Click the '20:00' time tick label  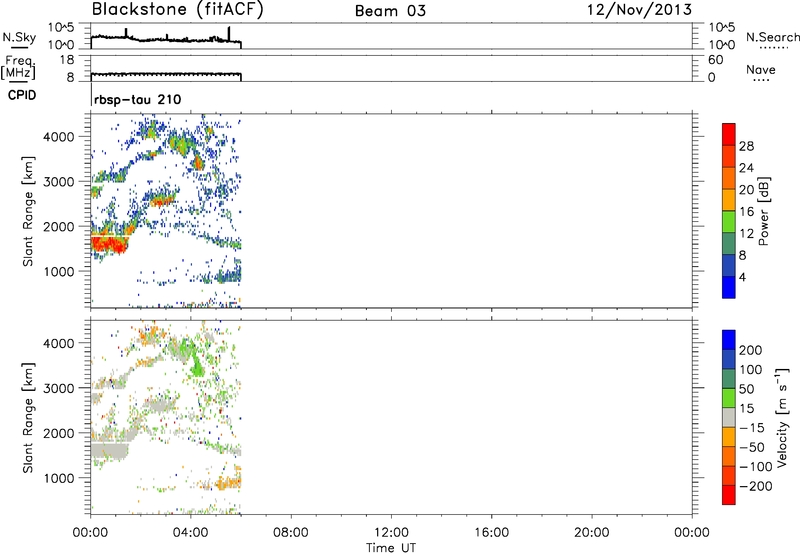click(x=592, y=533)
